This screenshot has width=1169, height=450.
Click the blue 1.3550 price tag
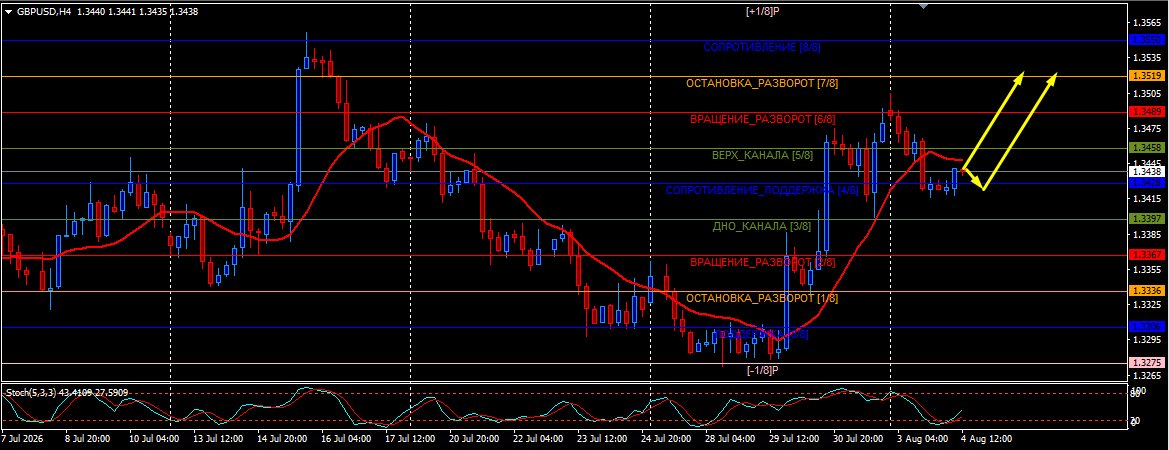pyautogui.click(x=1144, y=40)
